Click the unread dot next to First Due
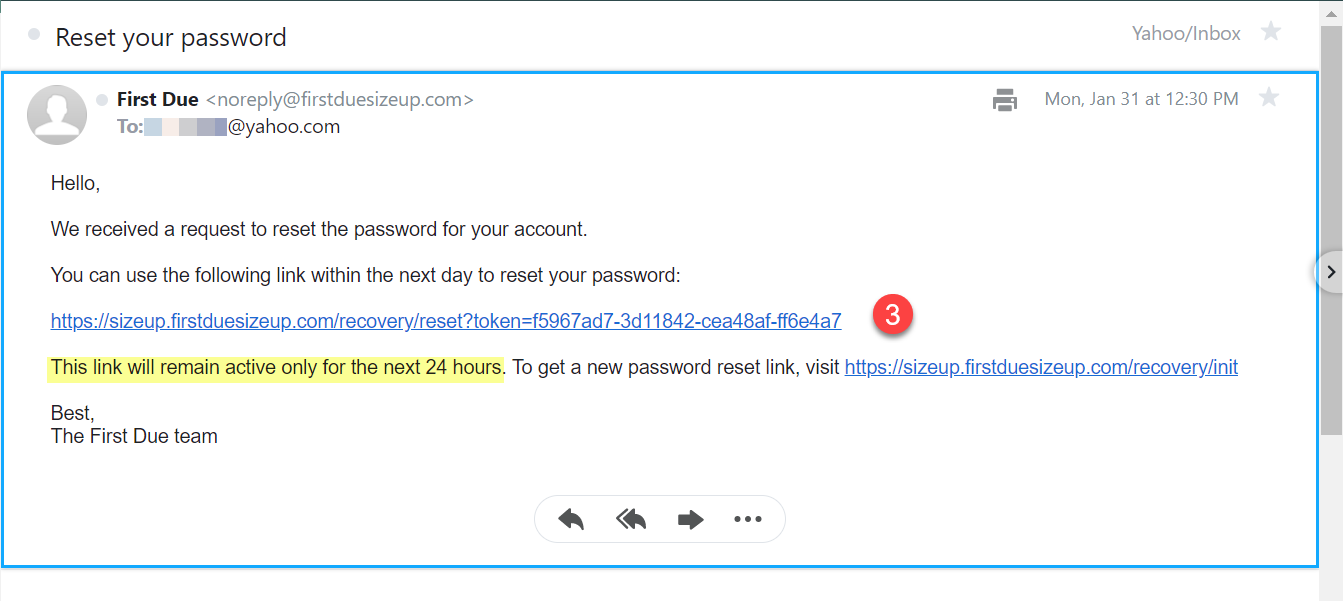Screen dimensions: 1343x601 [102, 99]
